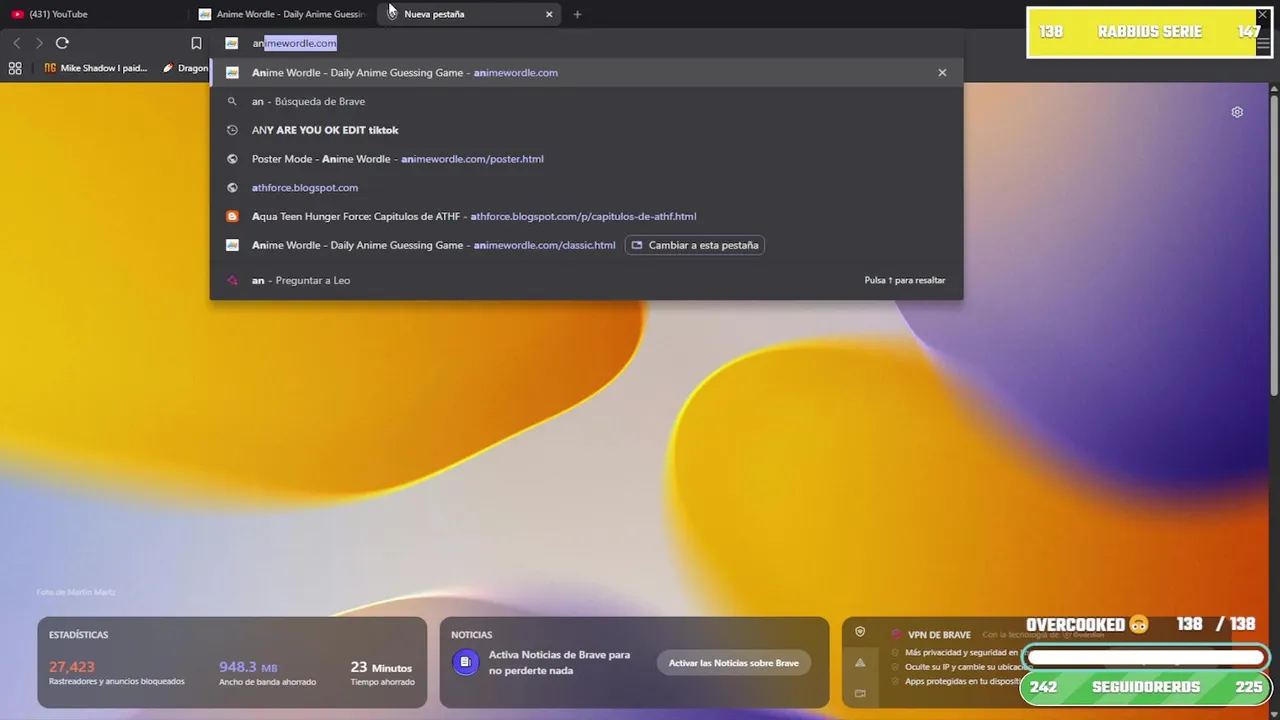Click 'Pulsa ↑ para resaltar' hint text

click(x=904, y=280)
